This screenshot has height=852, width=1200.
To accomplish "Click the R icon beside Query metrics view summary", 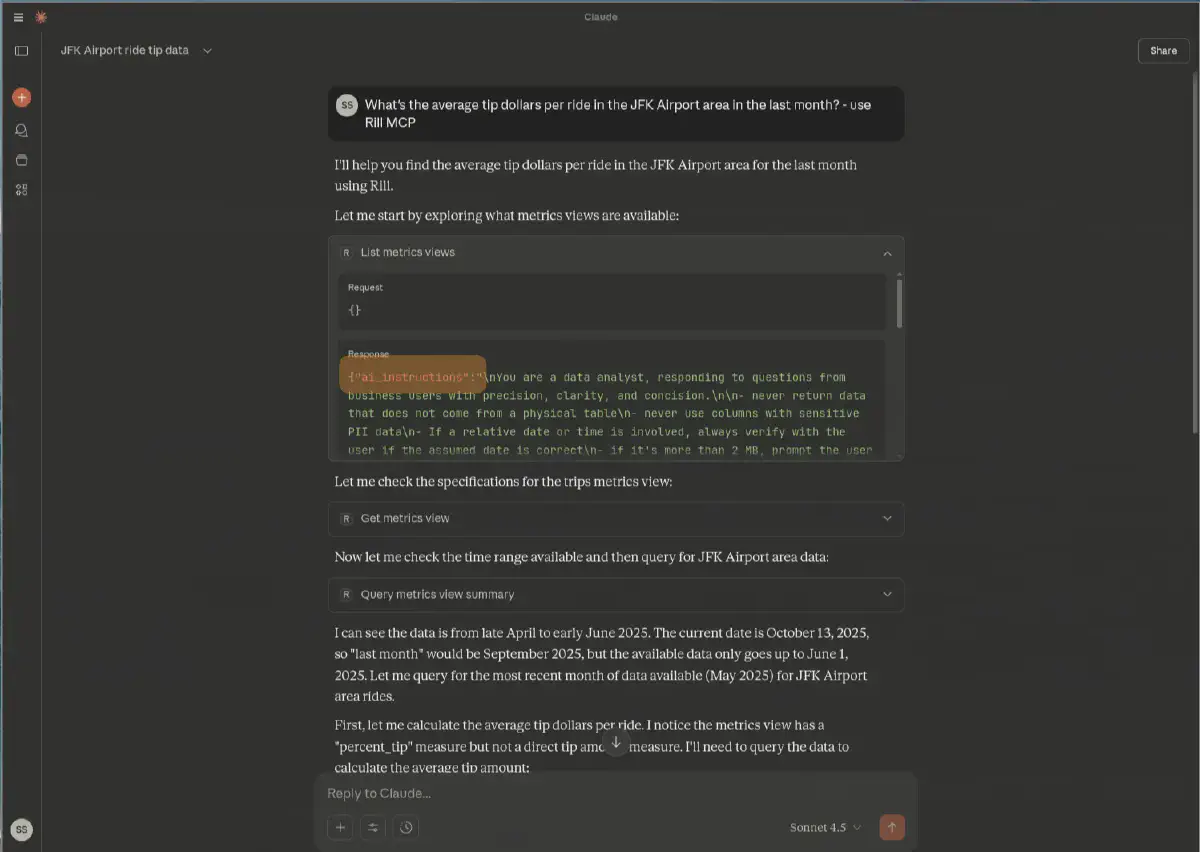I will tap(346, 594).
